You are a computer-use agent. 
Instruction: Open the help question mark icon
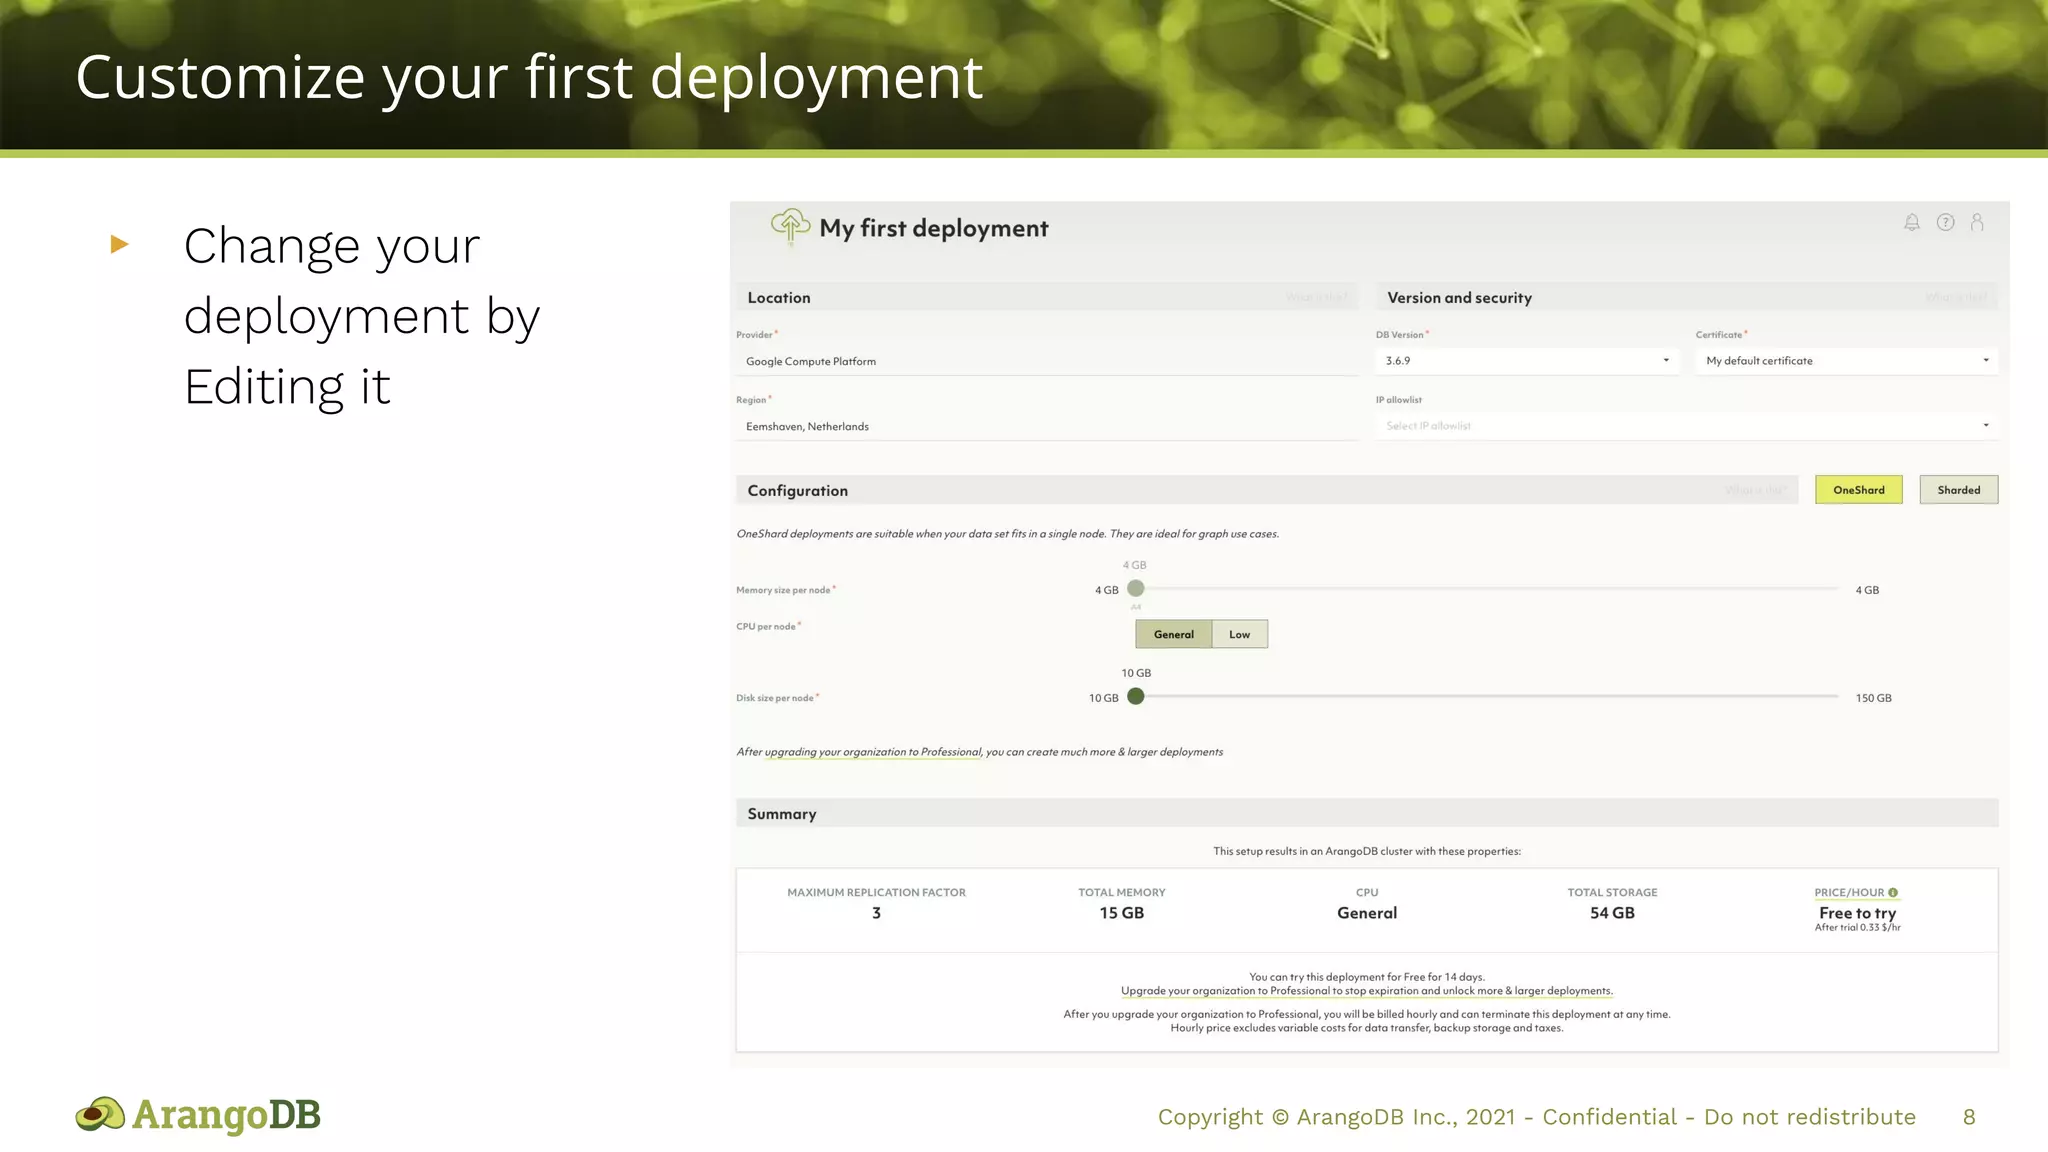pyautogui.click(x=1945, y=222)
